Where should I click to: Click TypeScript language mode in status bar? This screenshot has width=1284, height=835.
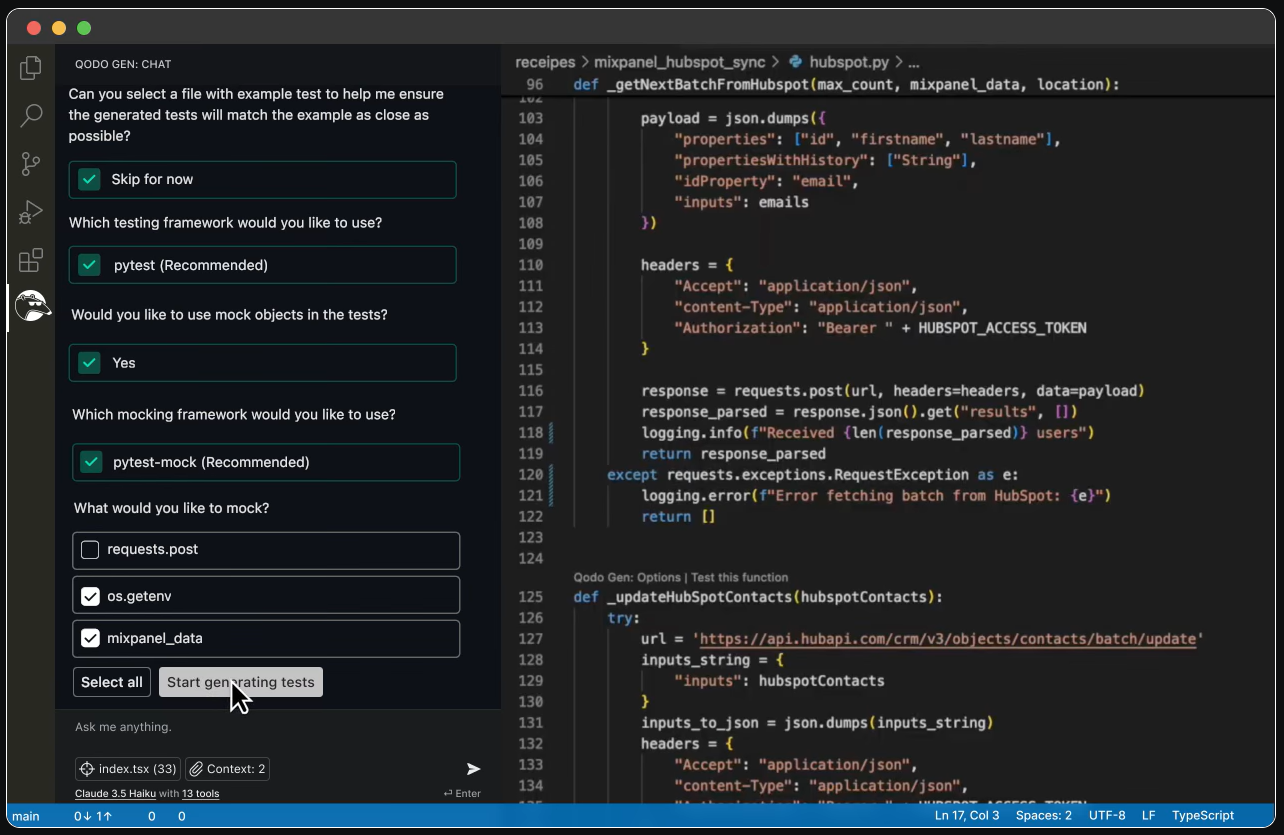click(x=1203, y=816)
